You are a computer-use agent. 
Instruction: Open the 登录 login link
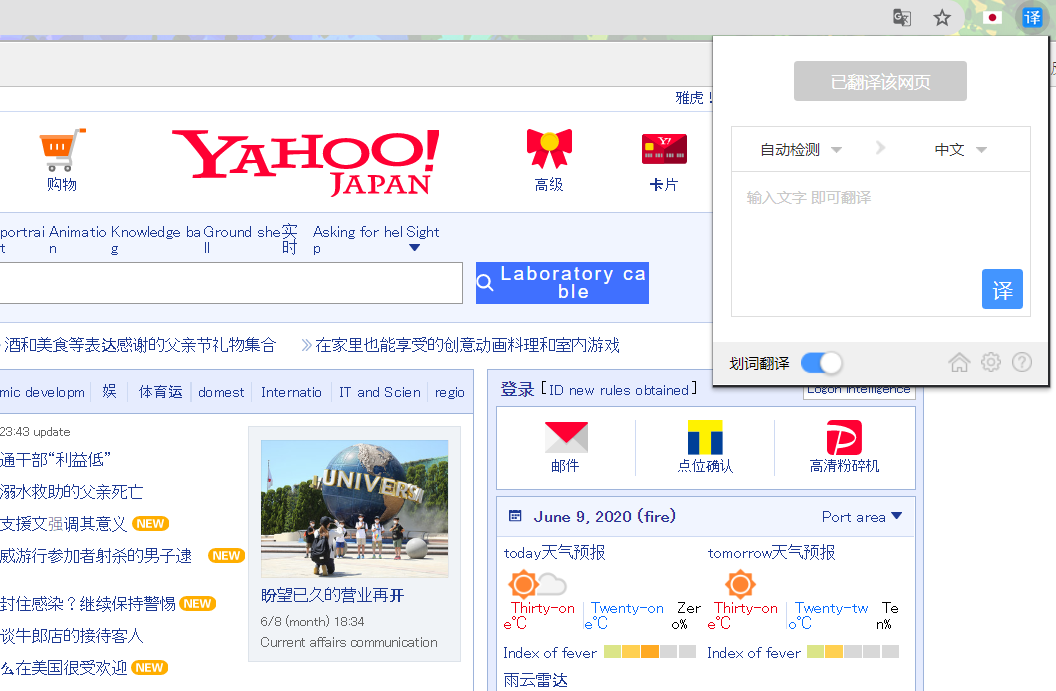(x=517, y=389)
